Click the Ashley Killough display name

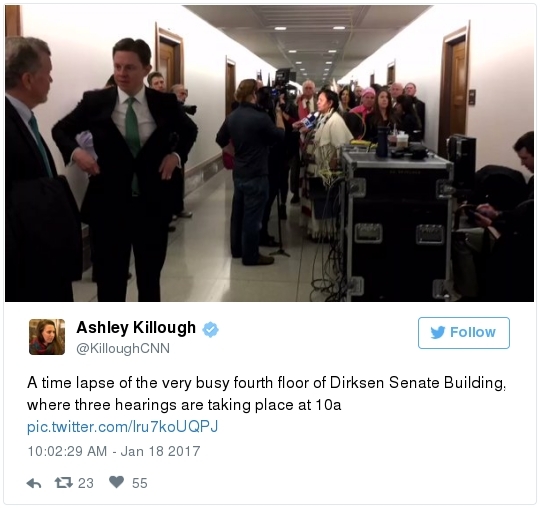click(x=136, y=328)
